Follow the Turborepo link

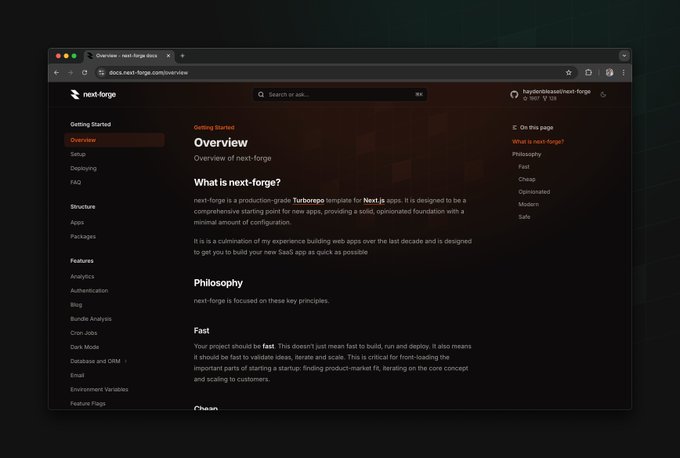(308, 200)
